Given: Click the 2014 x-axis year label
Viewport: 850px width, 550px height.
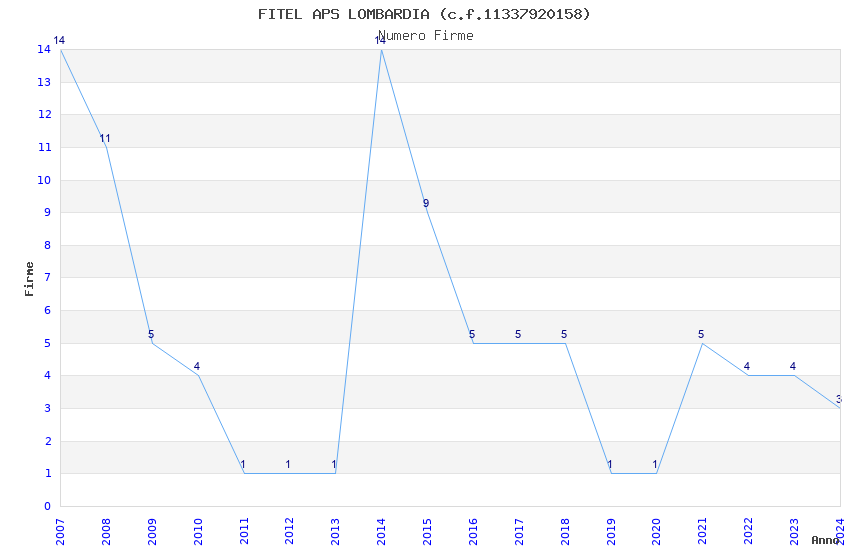Looking at the screenshot, I should click(382, 532).
